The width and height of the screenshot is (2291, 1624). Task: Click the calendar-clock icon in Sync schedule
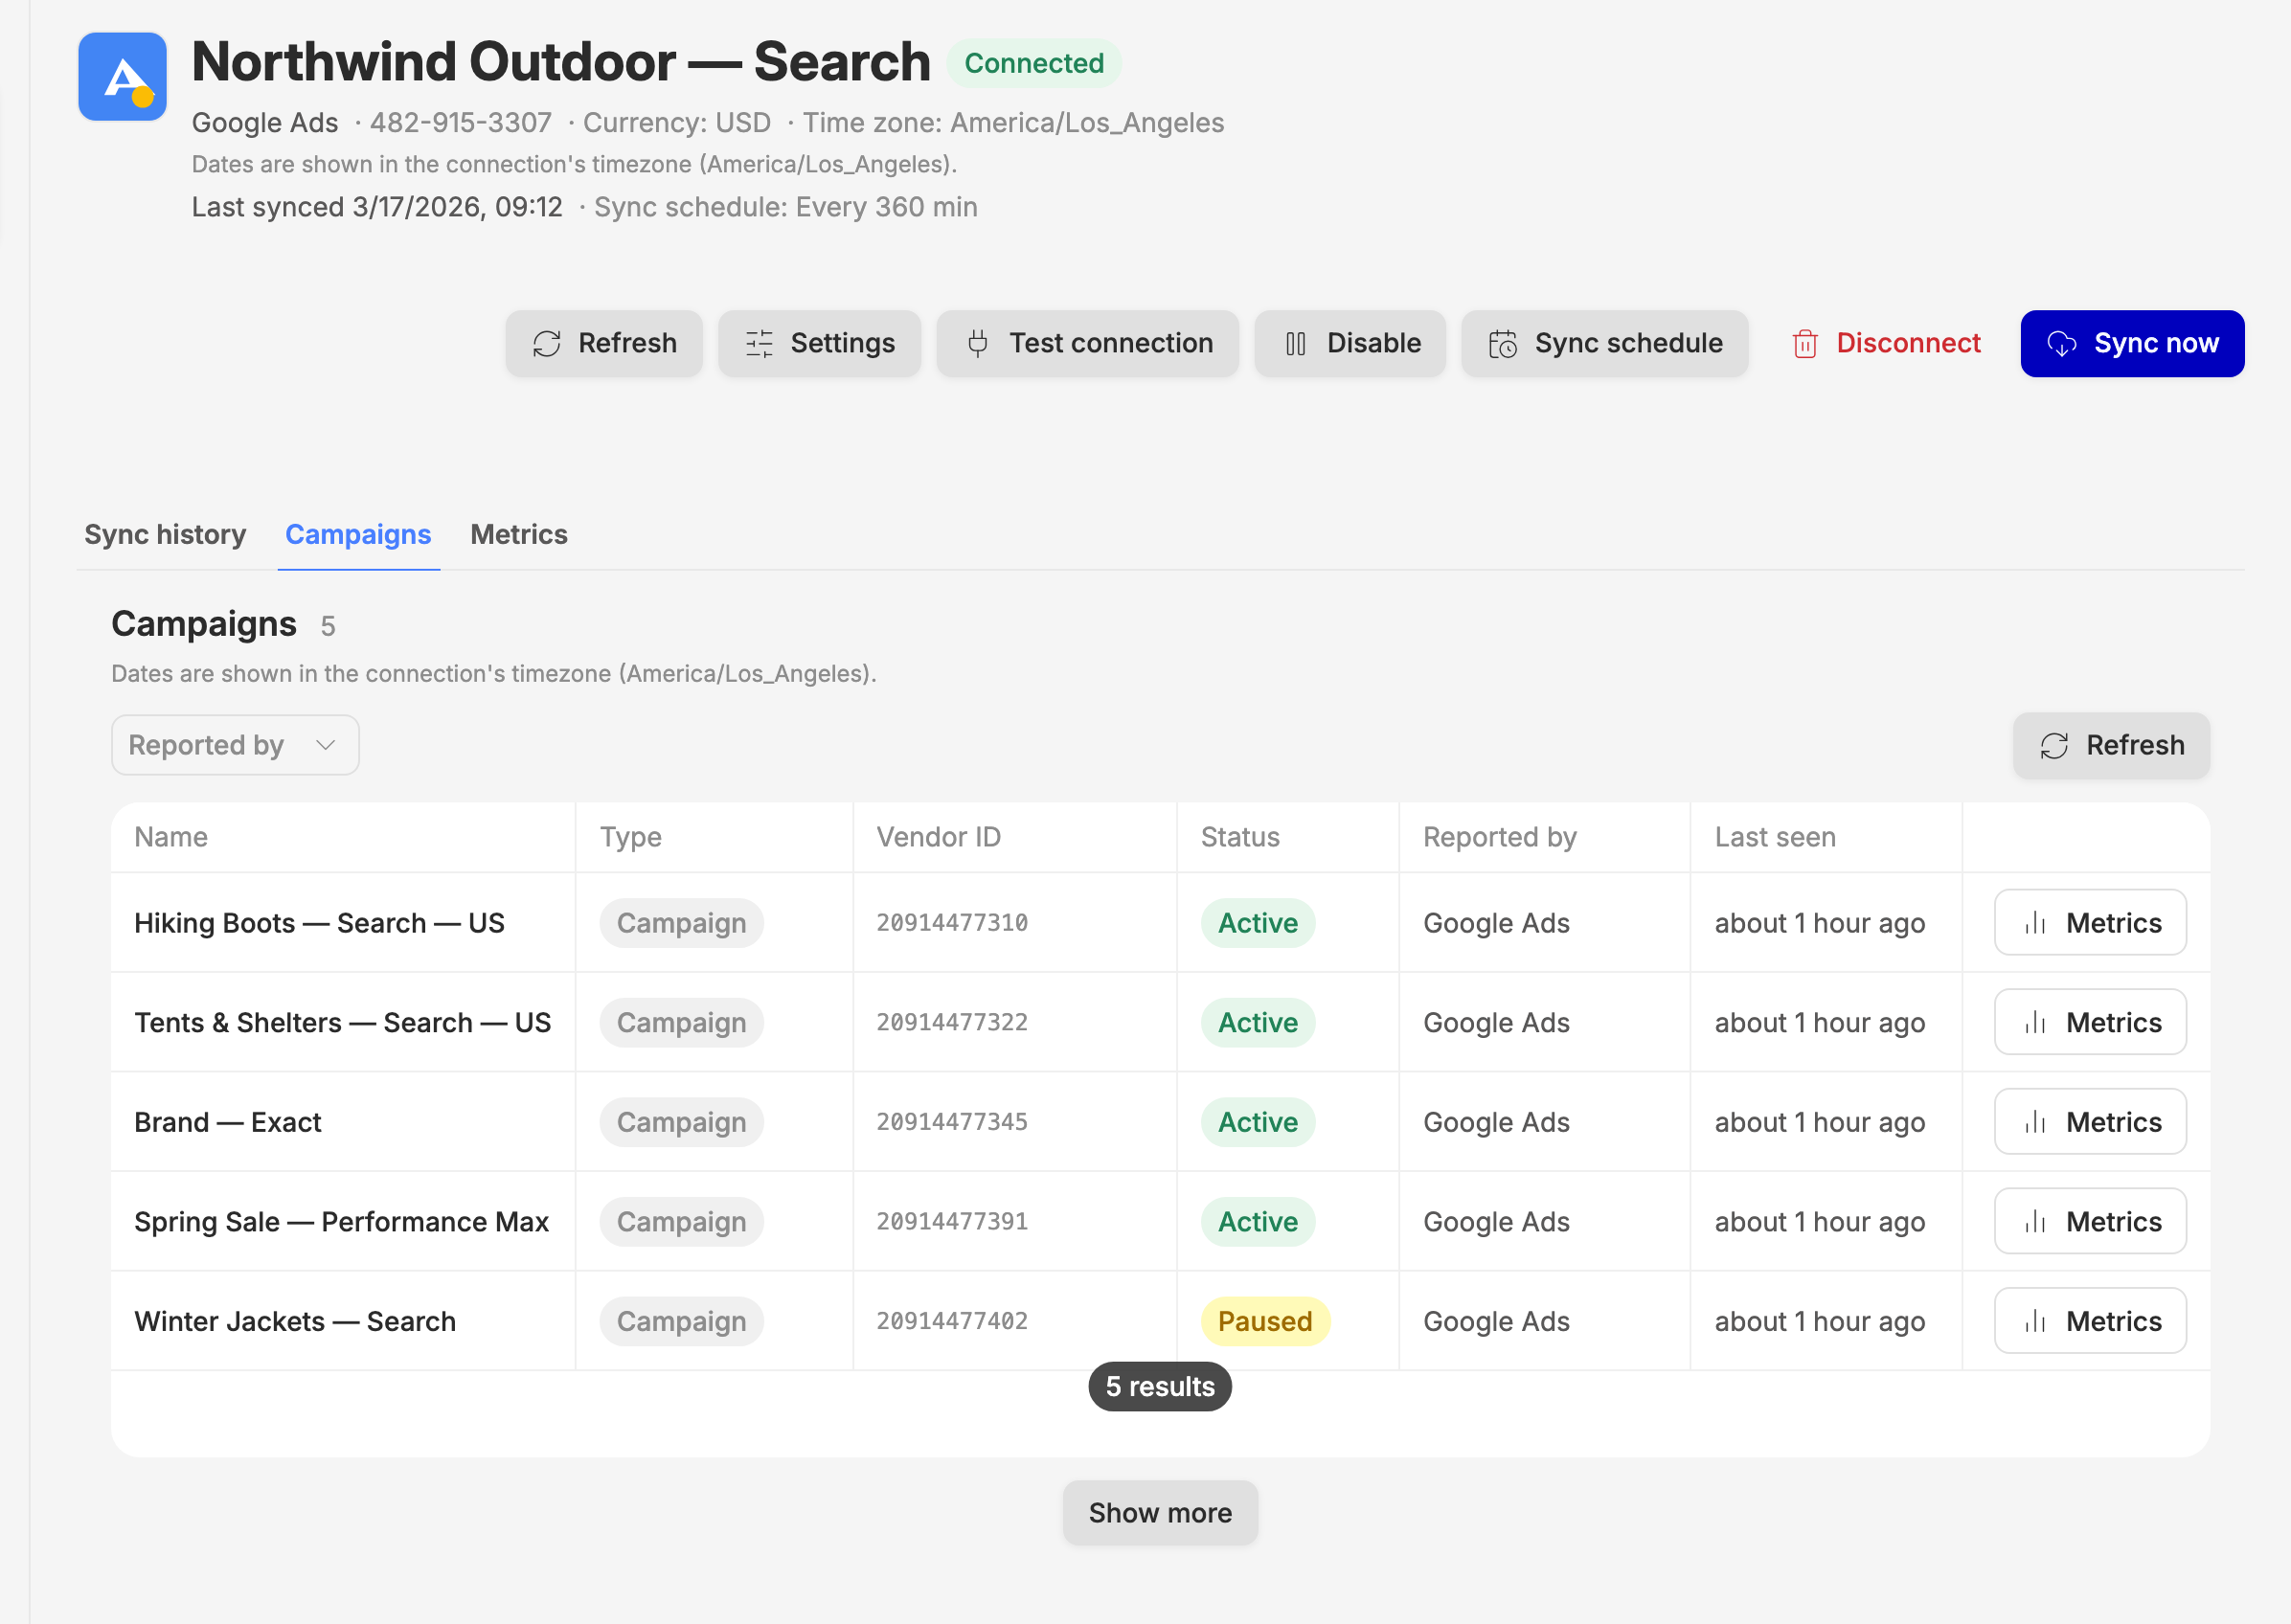pyautogui.click(x=1503, y=344)
